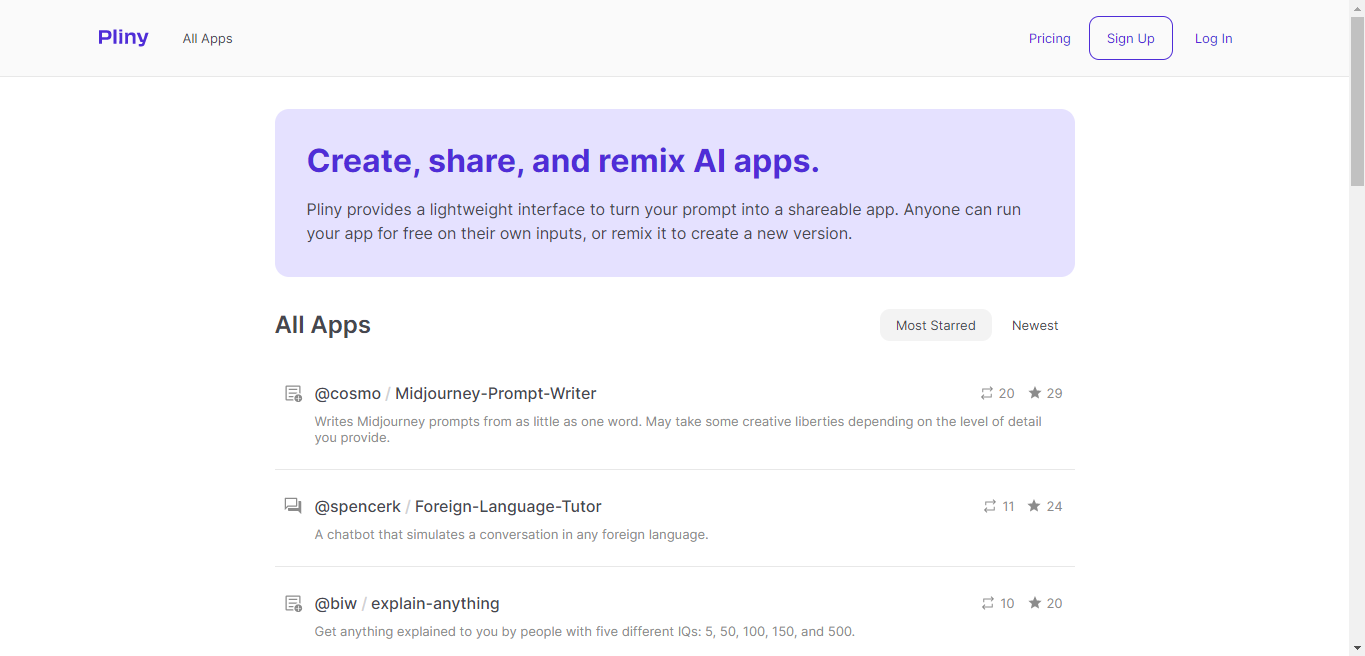Click the 'A chatbot that simulates a conversation' description
The image size is (1365, 656).
click(511, 535)
